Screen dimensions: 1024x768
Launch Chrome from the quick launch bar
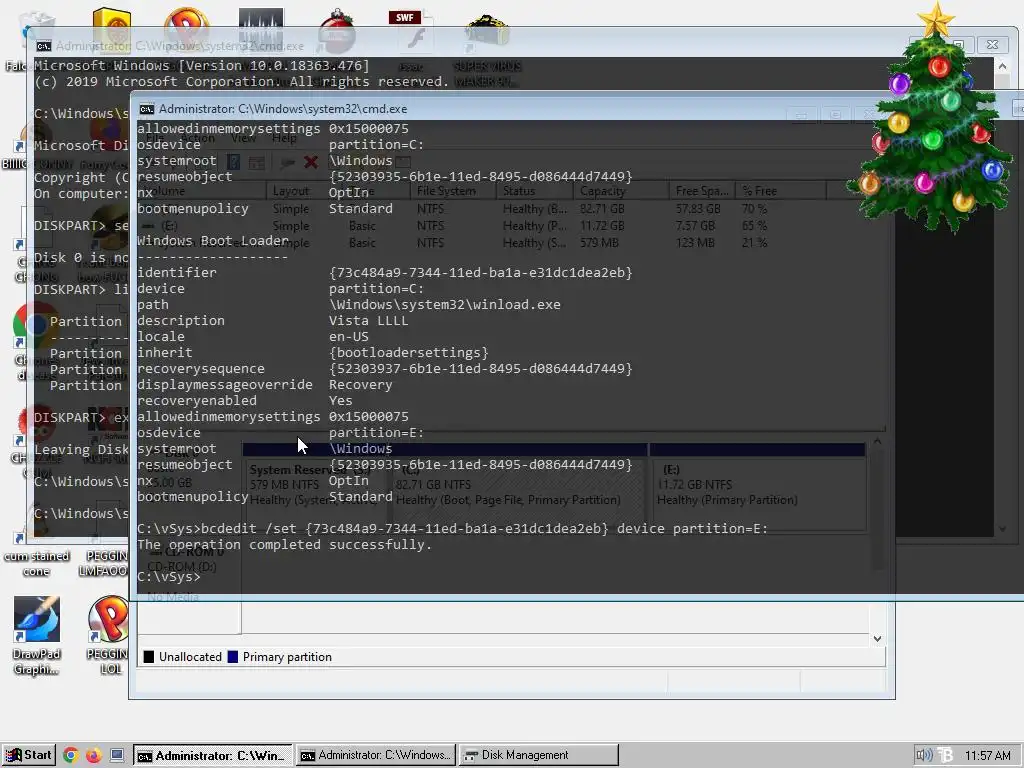pos(71,756)
